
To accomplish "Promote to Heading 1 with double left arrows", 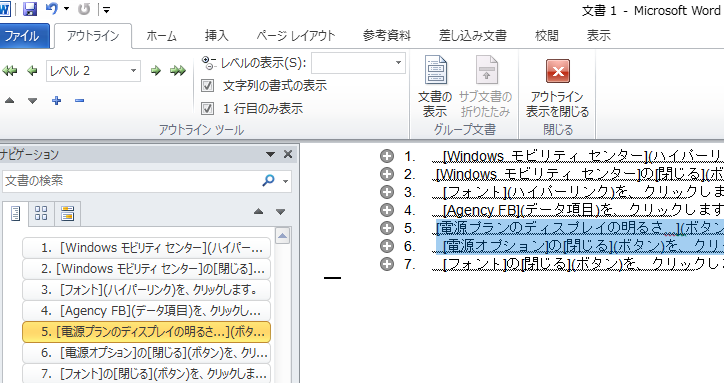I will click(9, 71).
